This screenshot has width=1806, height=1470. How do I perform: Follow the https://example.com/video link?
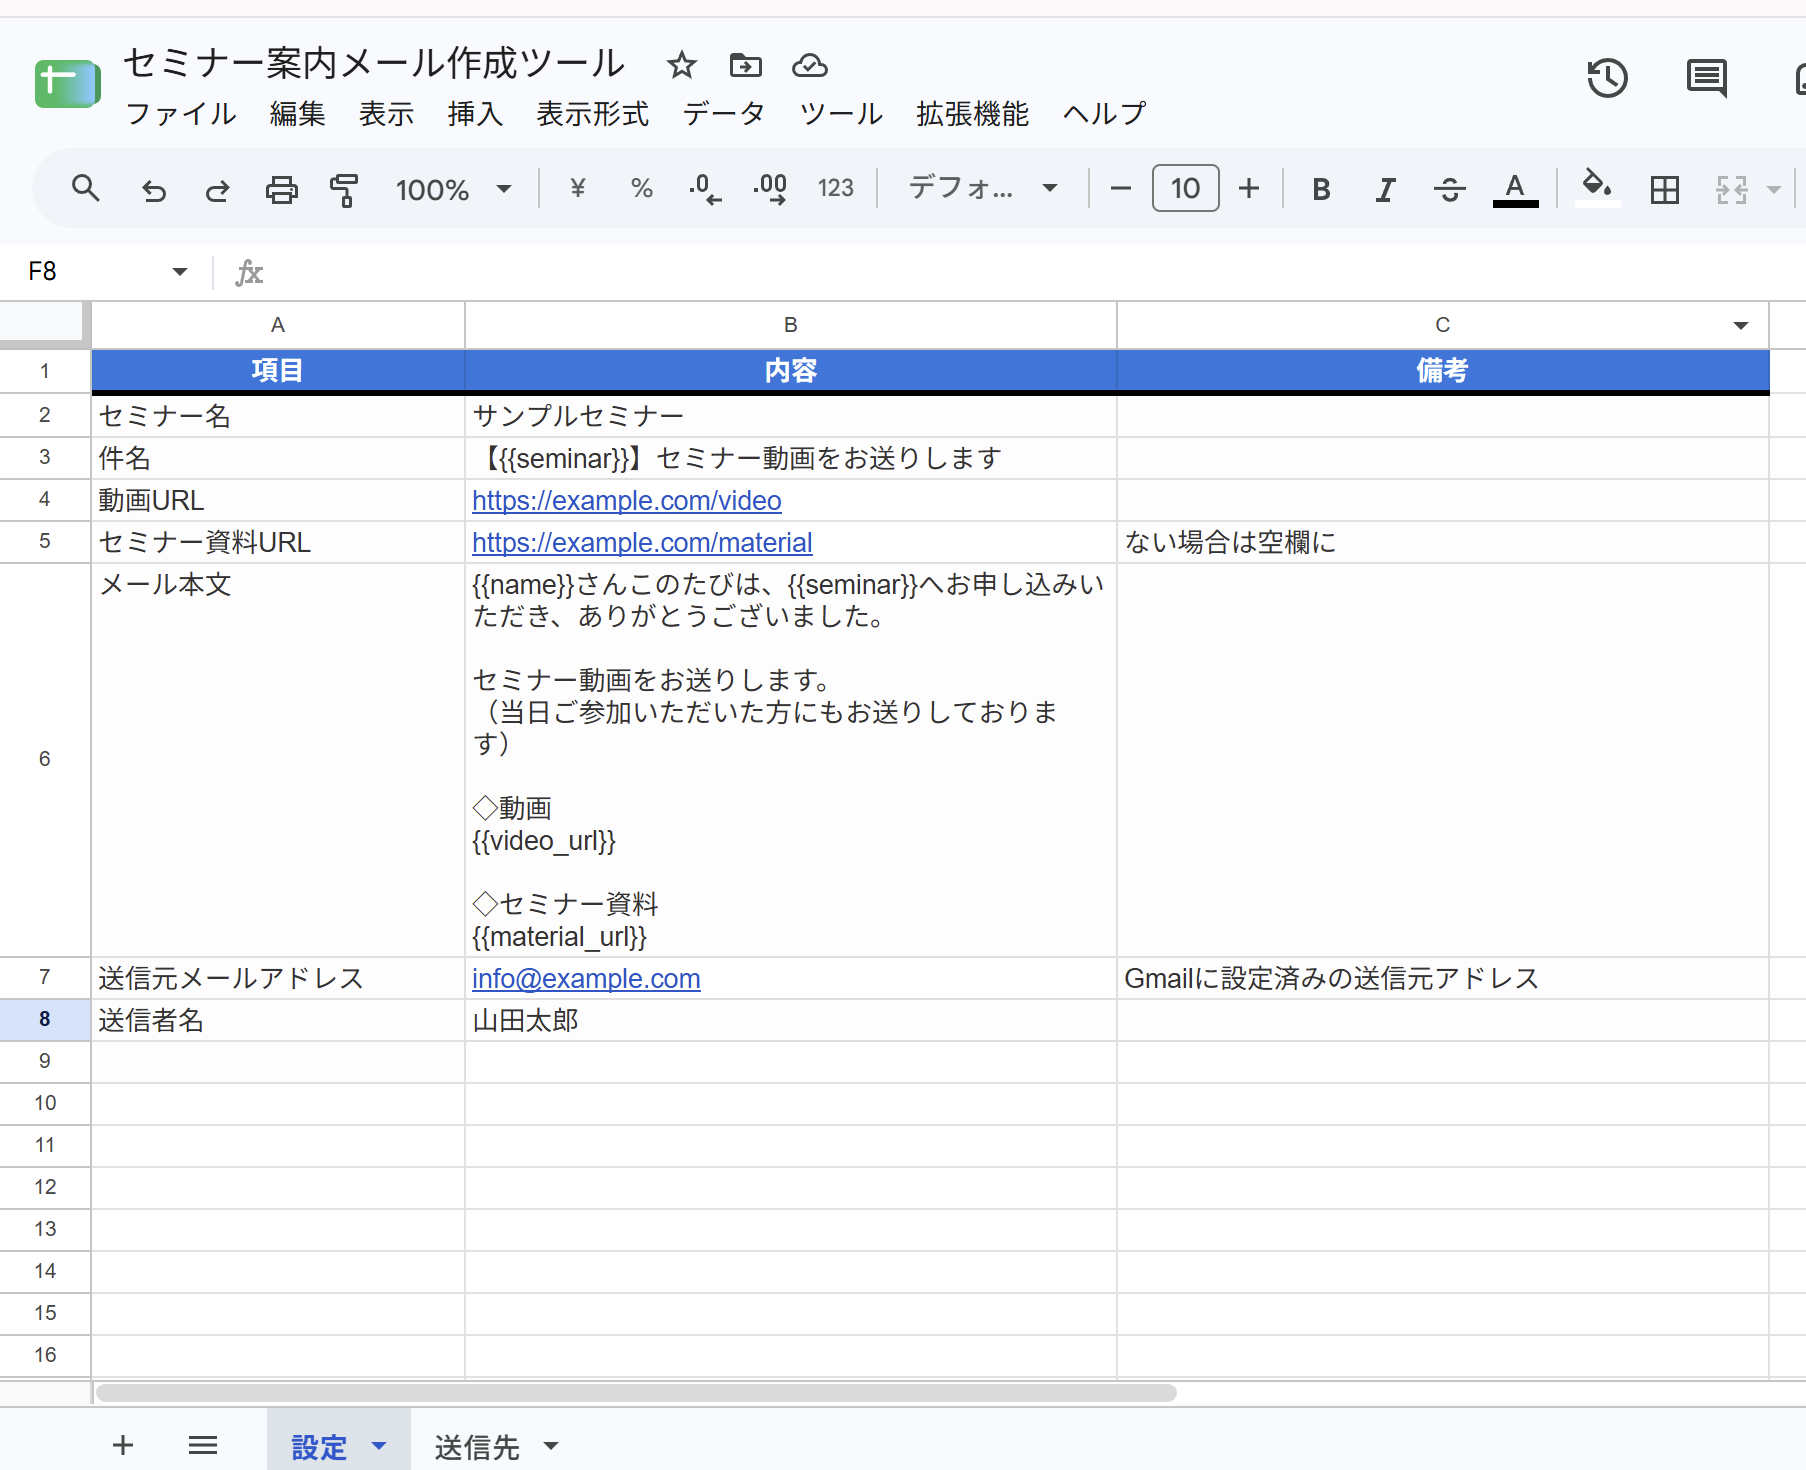pyautogui.click(x=627, y=500)
